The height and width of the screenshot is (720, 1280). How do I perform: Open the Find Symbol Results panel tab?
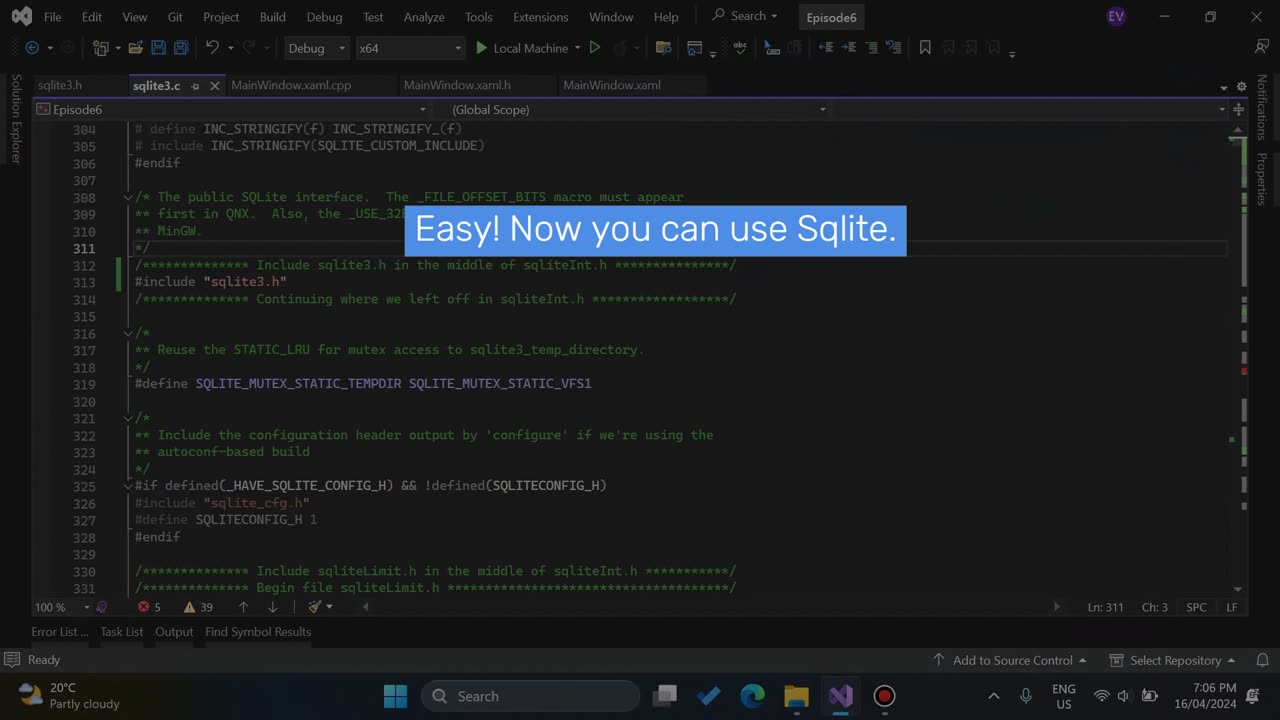(x=258, y=632)
